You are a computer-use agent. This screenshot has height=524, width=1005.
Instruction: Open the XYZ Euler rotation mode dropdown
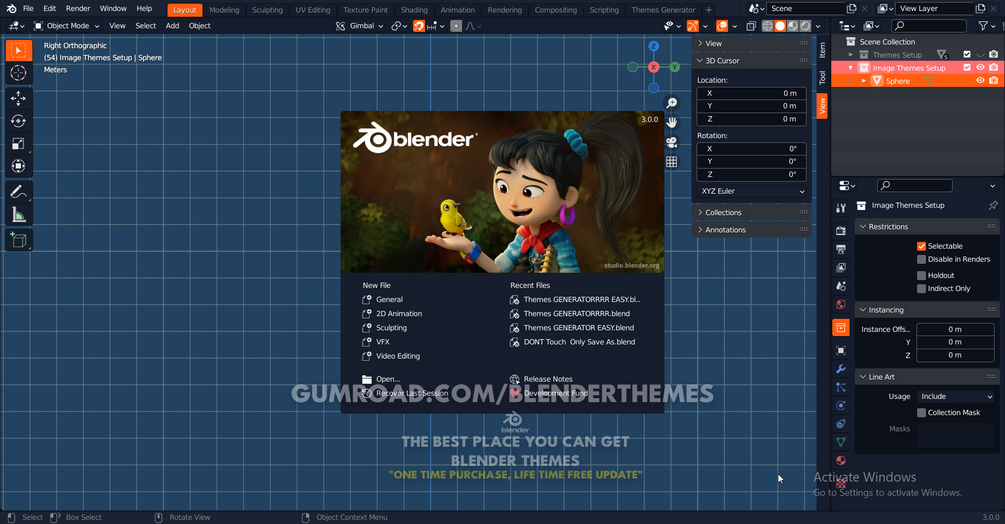pos(752,192)
